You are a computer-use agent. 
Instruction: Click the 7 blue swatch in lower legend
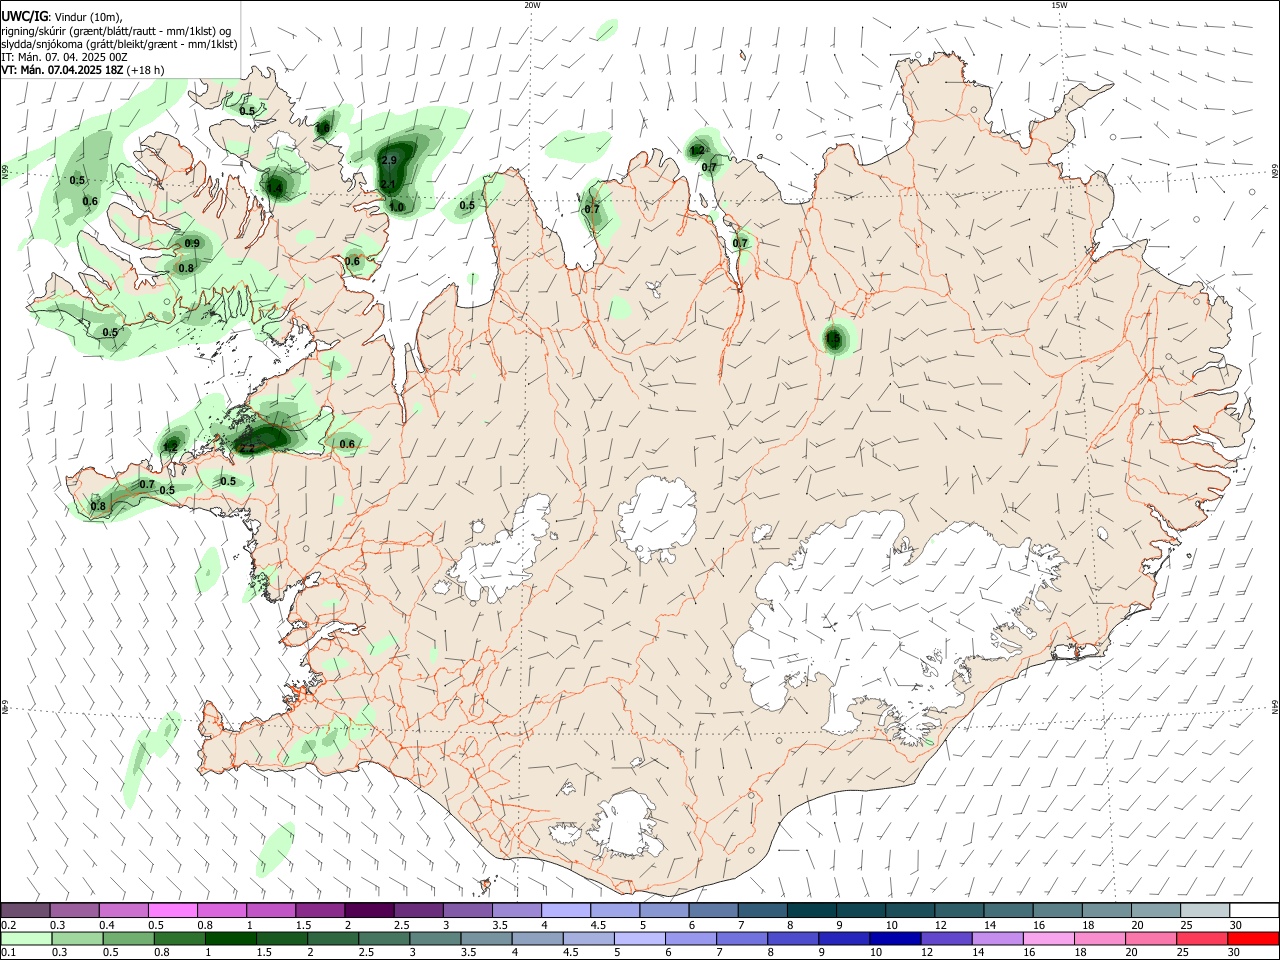741,938
